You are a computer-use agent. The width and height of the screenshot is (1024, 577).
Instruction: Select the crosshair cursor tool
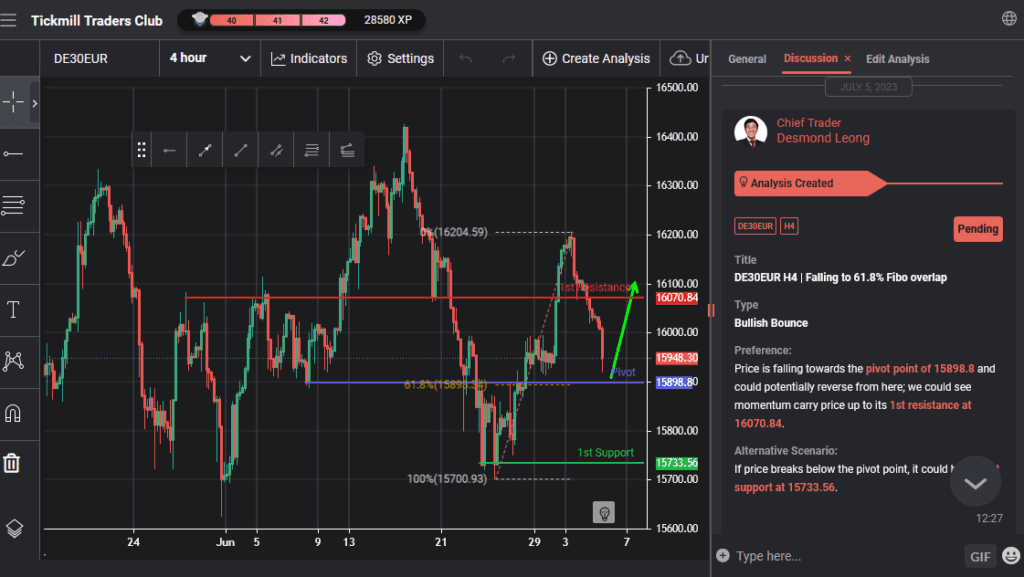point(14,102)
